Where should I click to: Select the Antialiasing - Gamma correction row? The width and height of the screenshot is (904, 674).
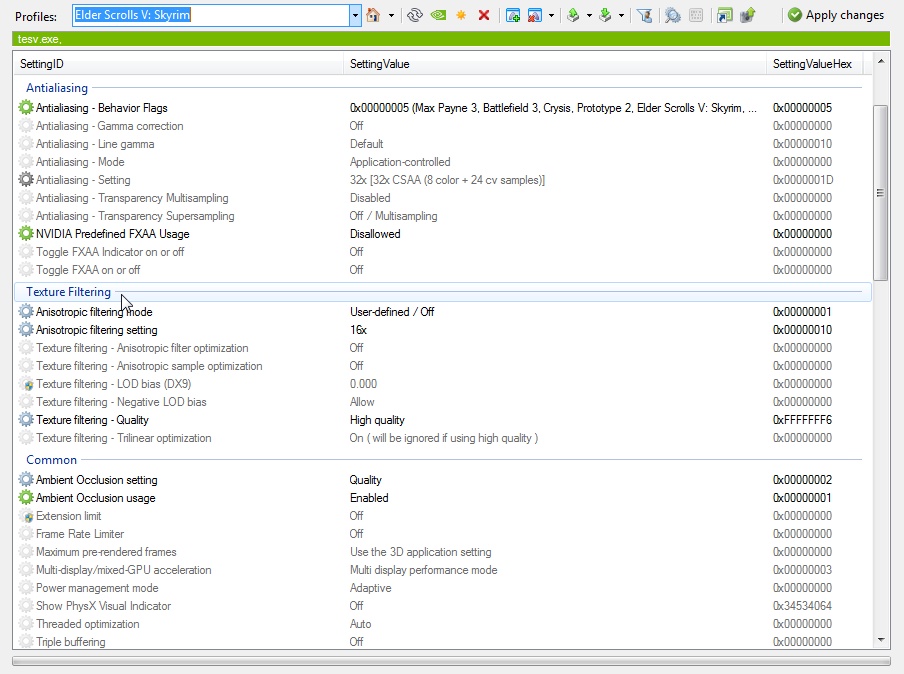(x=443, y=126)
